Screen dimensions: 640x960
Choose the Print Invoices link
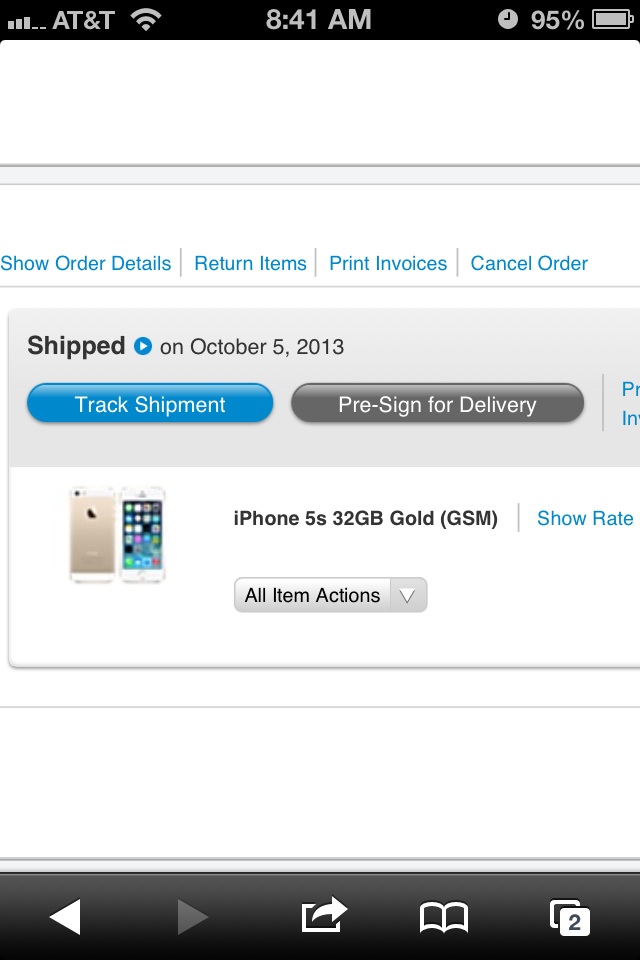(388, 263)
